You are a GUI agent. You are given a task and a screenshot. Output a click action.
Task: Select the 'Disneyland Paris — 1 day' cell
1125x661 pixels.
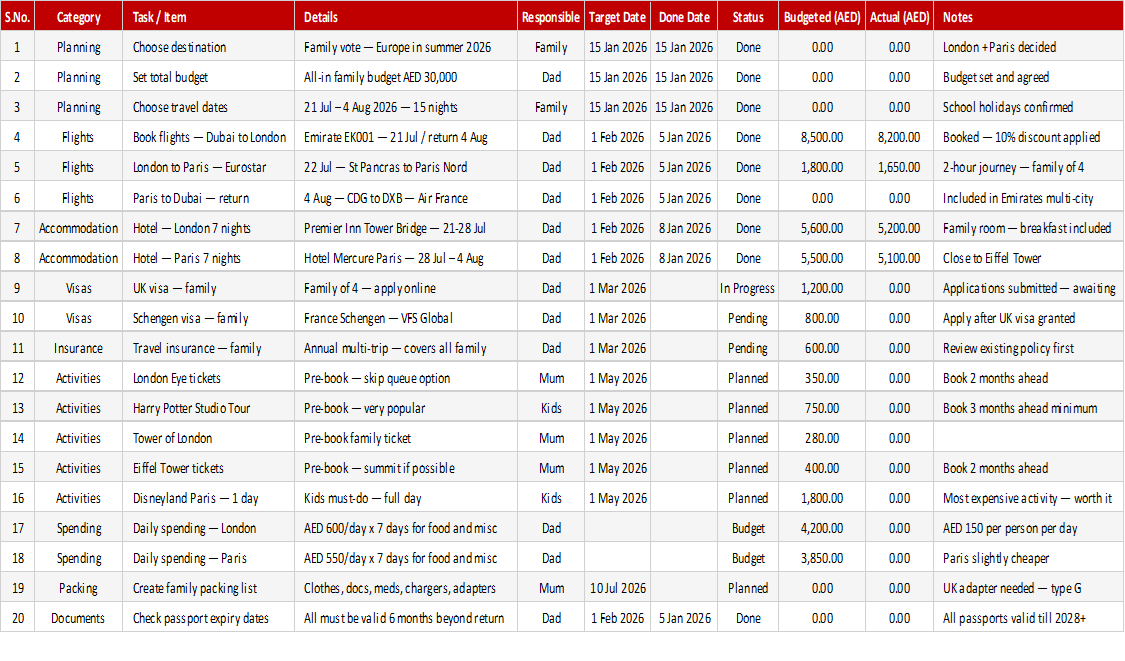(208, 498)
